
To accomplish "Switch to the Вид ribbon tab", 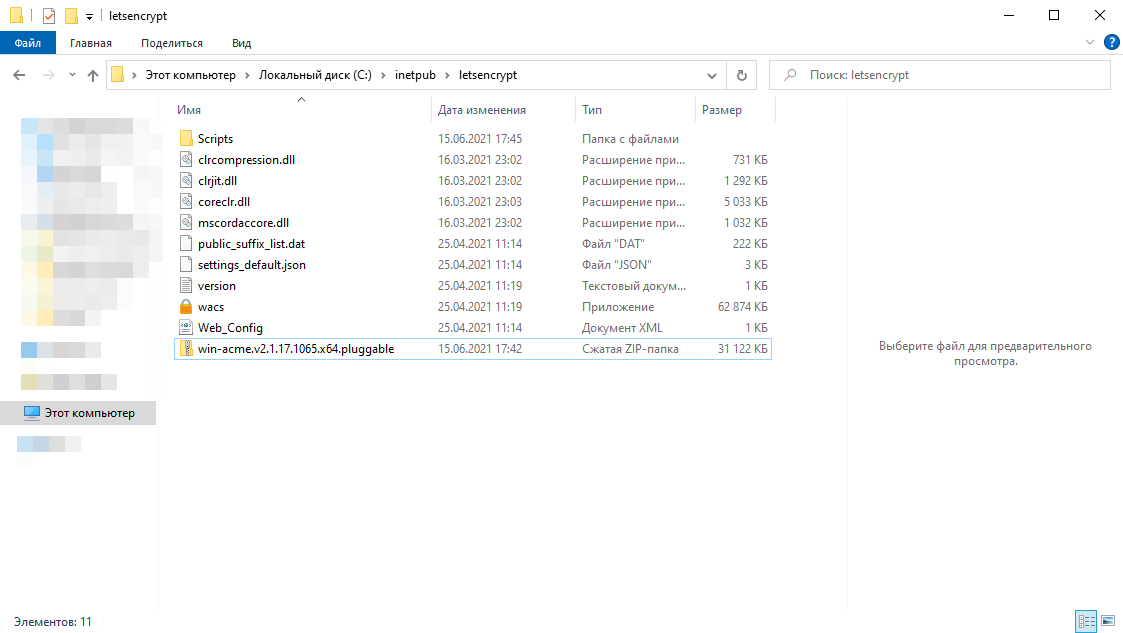I will coord(241,43).
